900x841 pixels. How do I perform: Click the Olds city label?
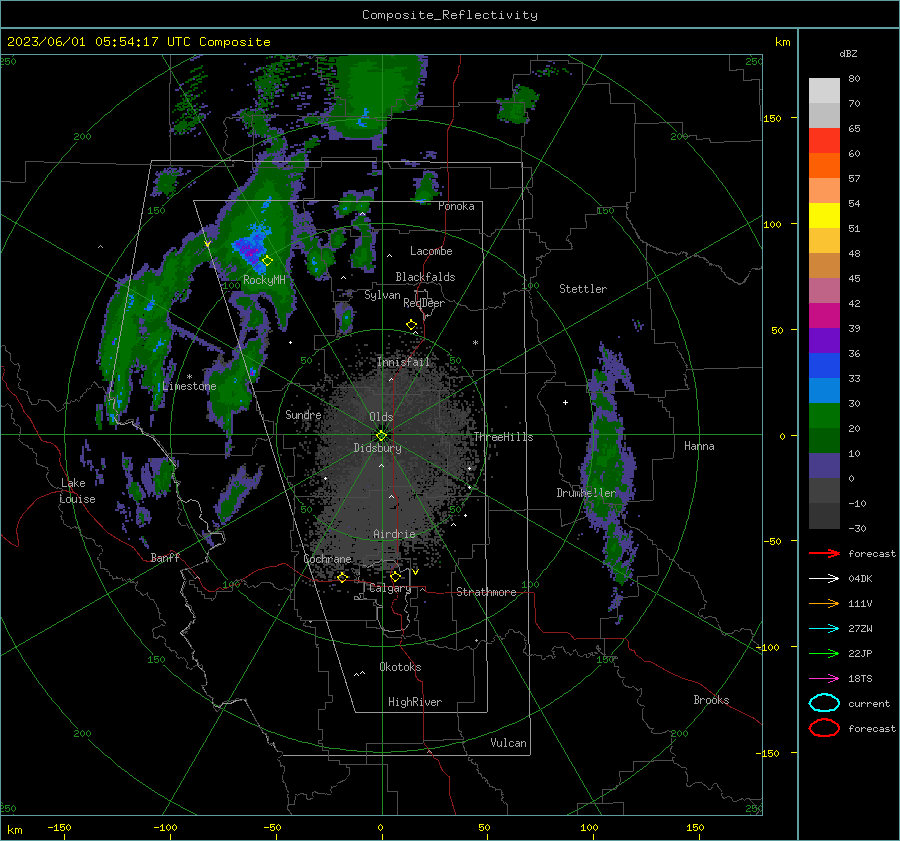pyautogui.click(x=381, y=417)
